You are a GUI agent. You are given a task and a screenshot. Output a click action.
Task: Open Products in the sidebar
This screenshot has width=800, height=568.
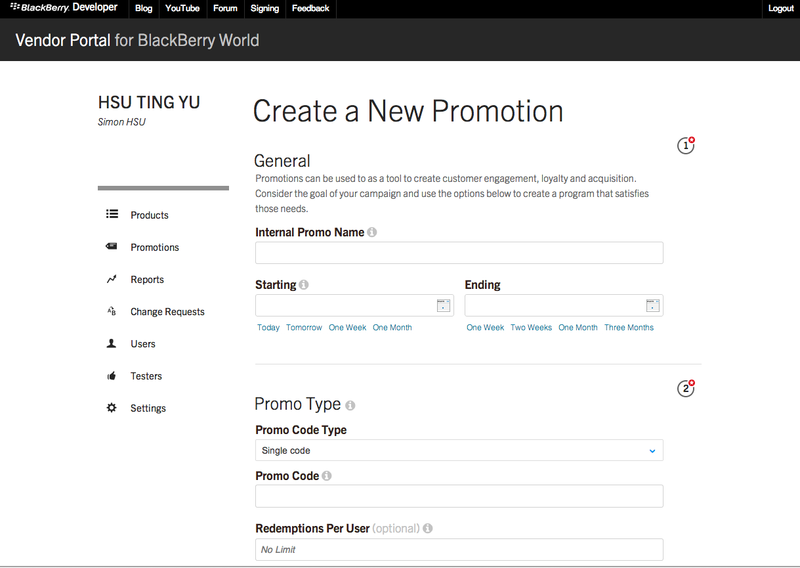click(149, 215)
